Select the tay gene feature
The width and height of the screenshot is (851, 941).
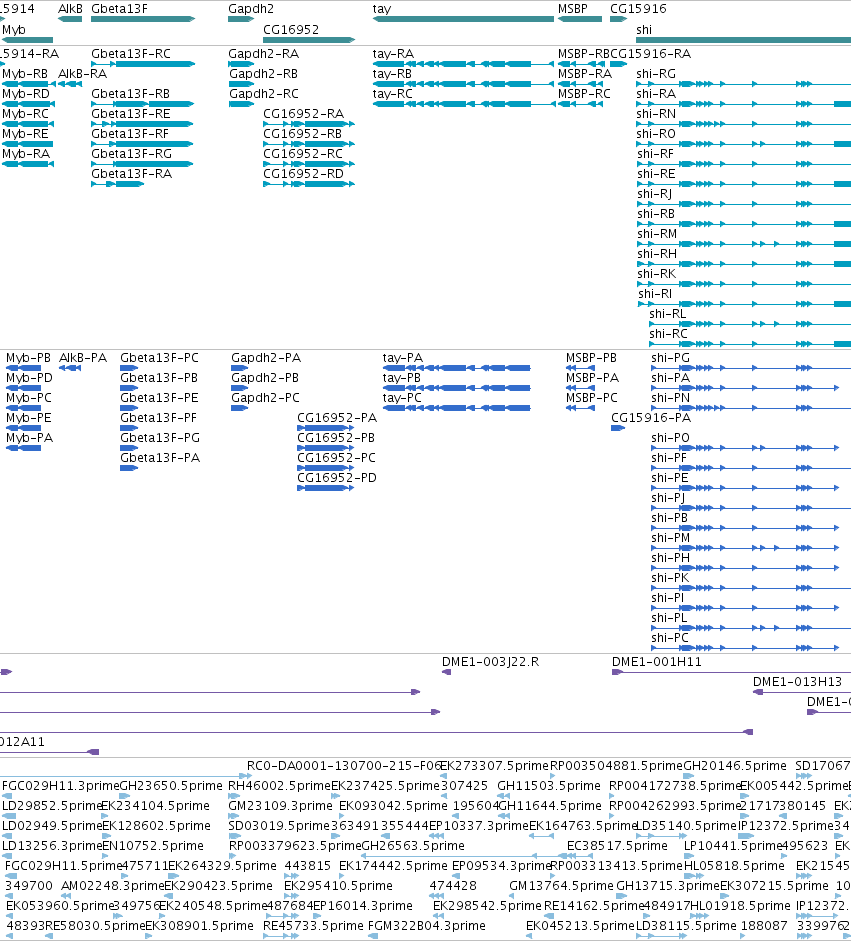(x=463, y=19)
